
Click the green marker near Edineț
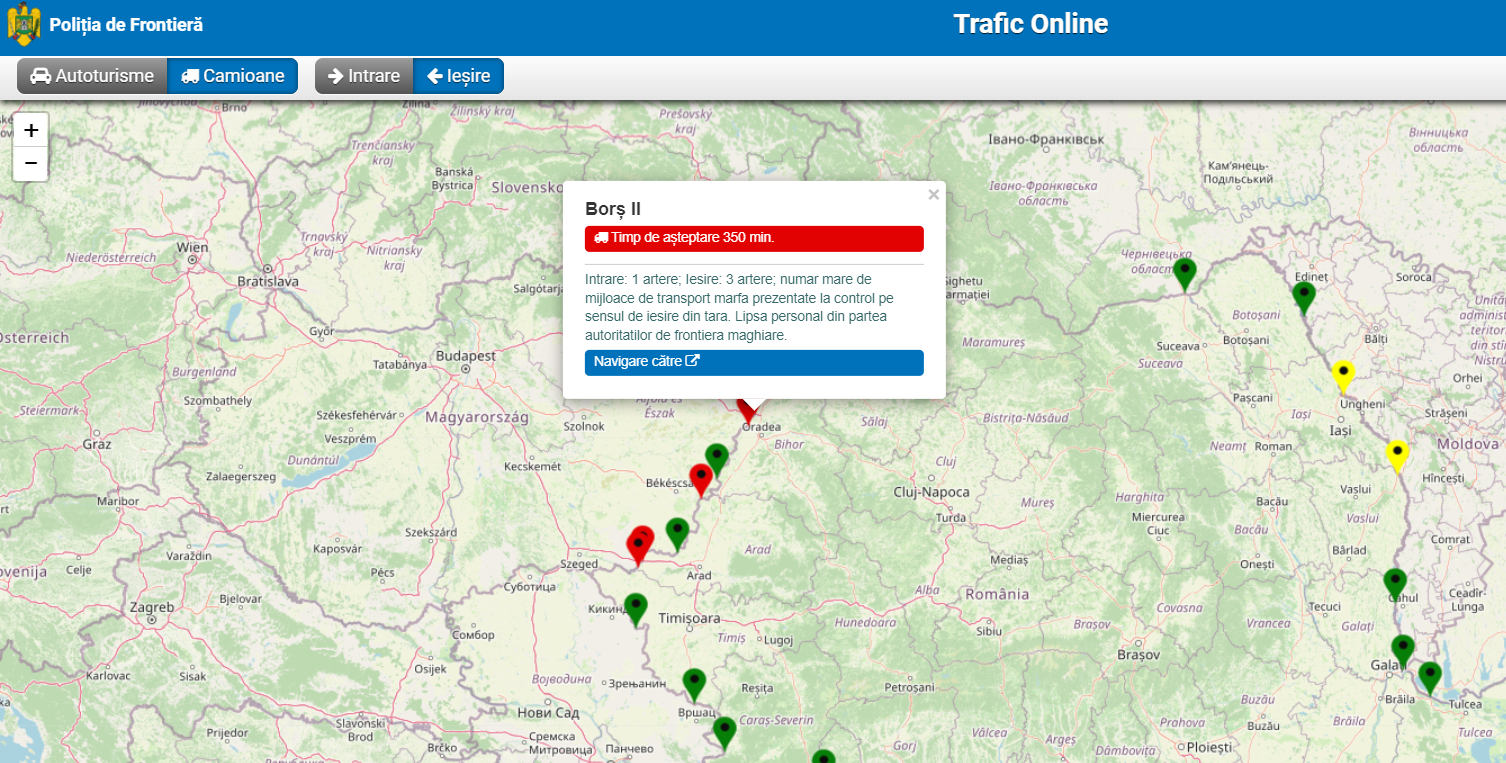(x=1303, y=295)
